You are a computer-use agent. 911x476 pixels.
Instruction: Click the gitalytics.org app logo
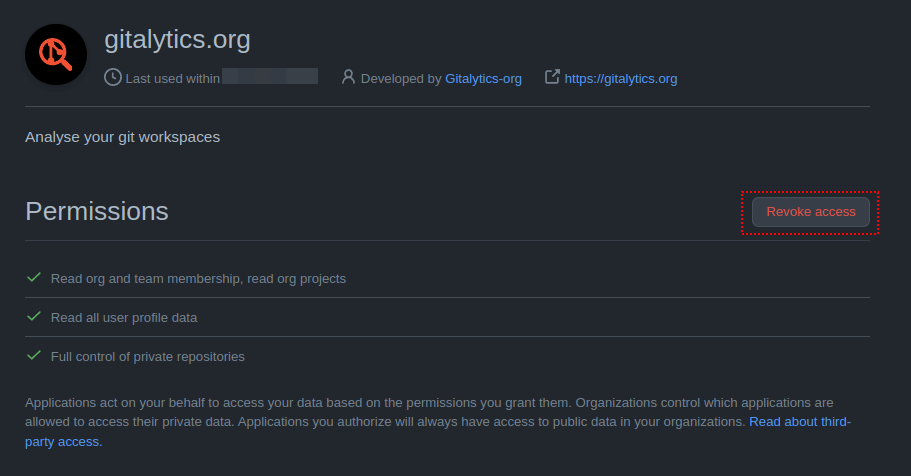point(56,55)
